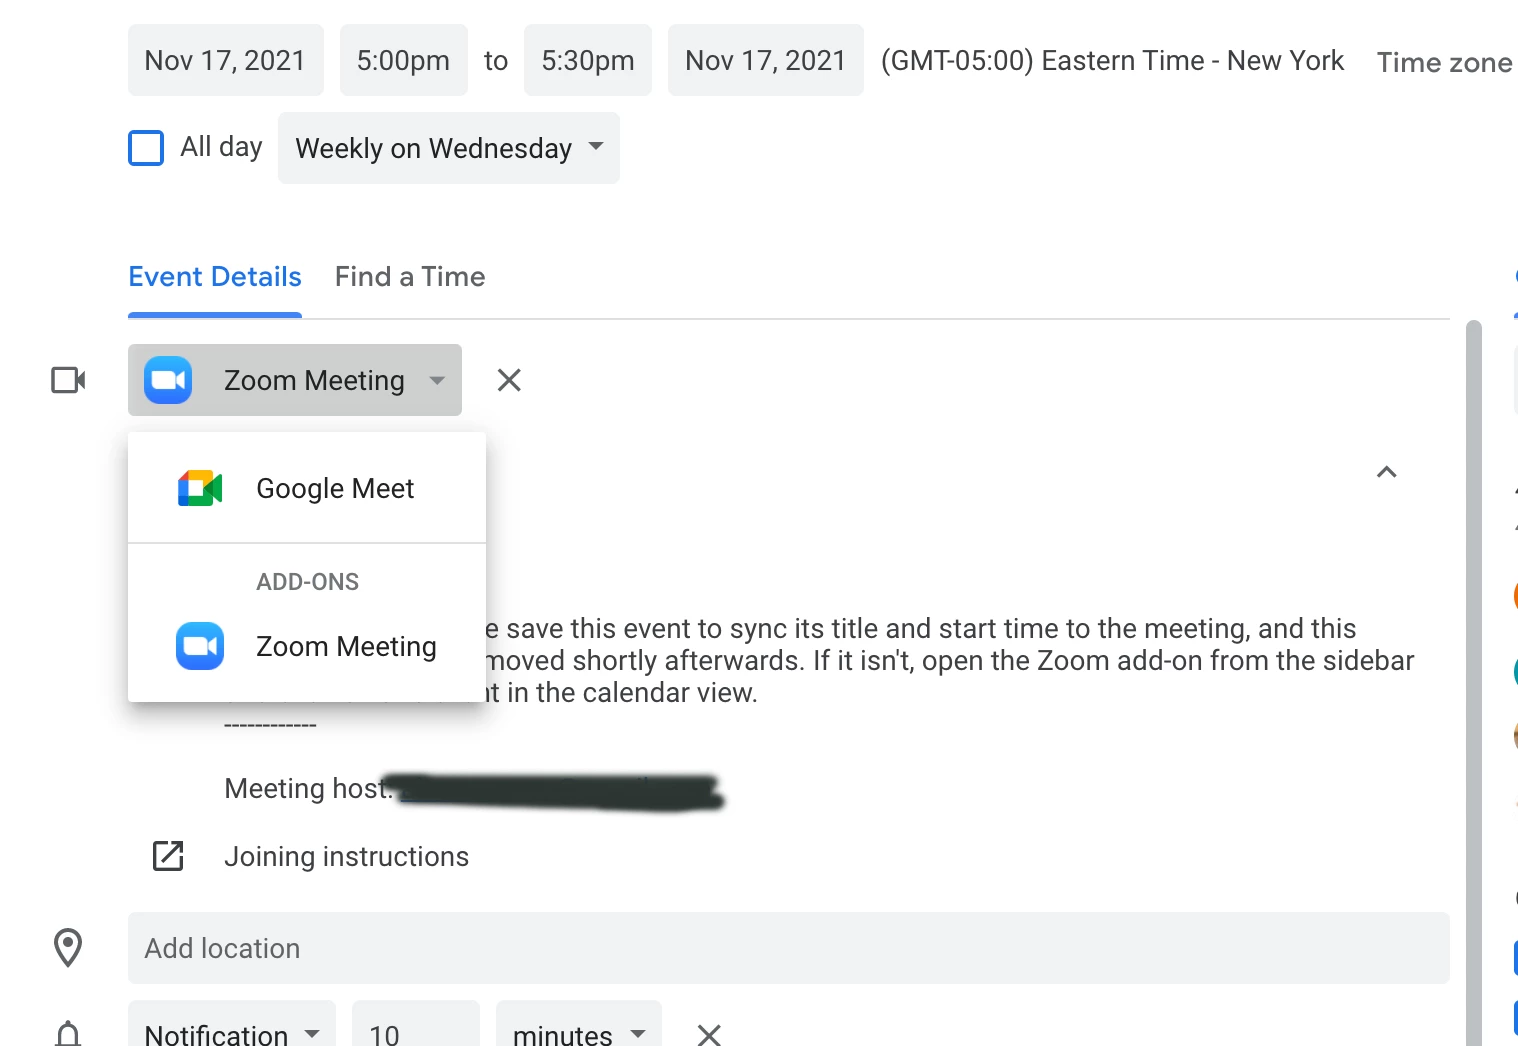Switch to the Event Details tab

(215, 277)
